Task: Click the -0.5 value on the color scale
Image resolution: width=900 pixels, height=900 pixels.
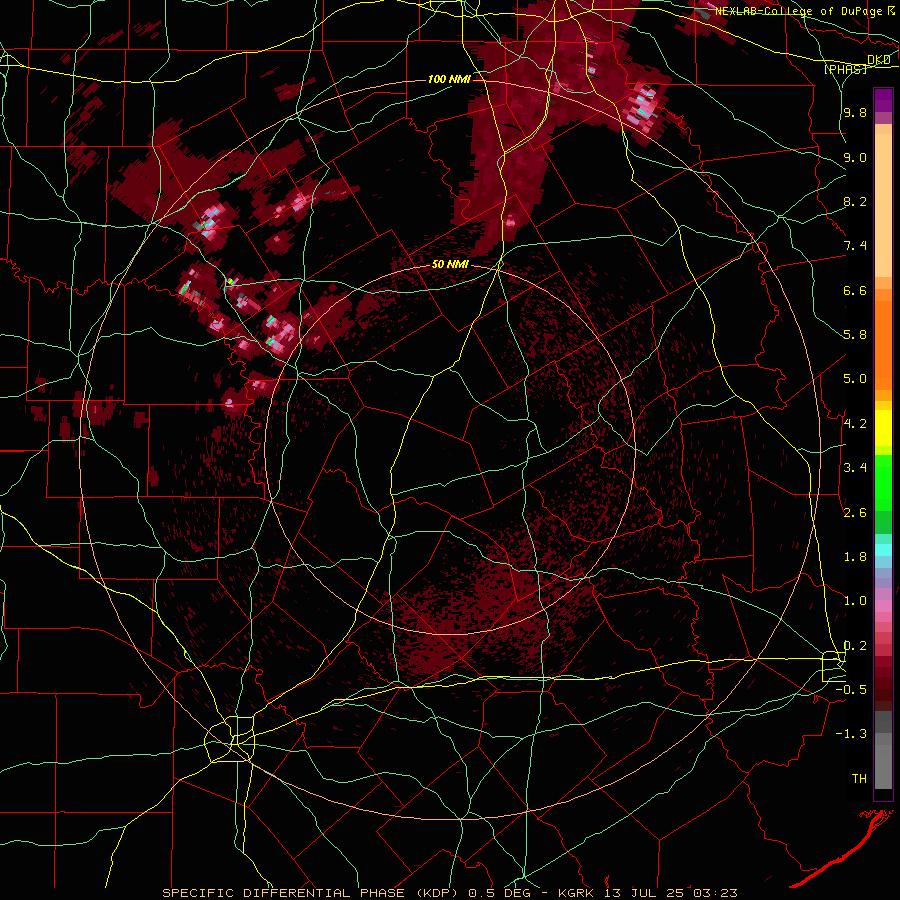Action: (x=851, y=690)
